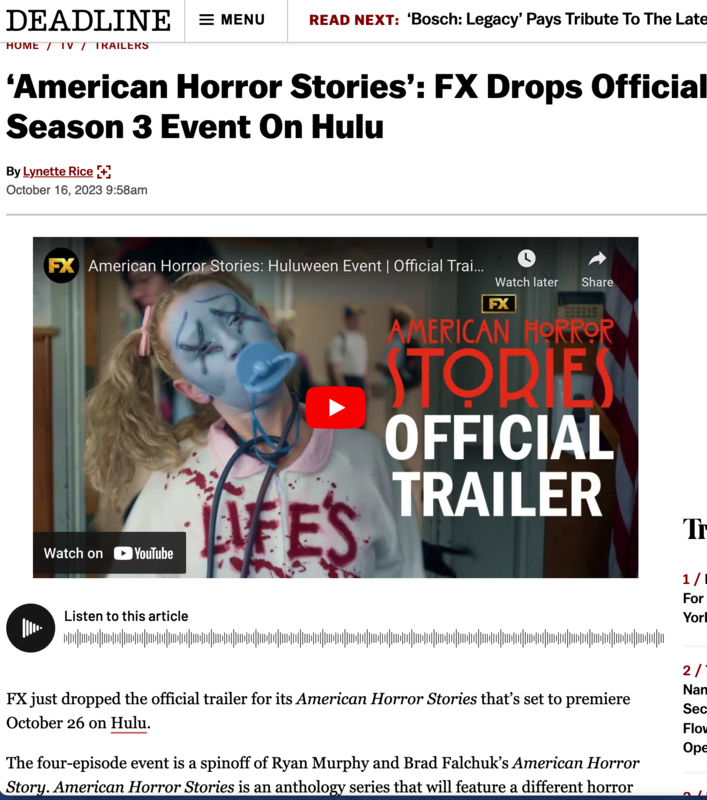Click the article headline text

point(356,106)
